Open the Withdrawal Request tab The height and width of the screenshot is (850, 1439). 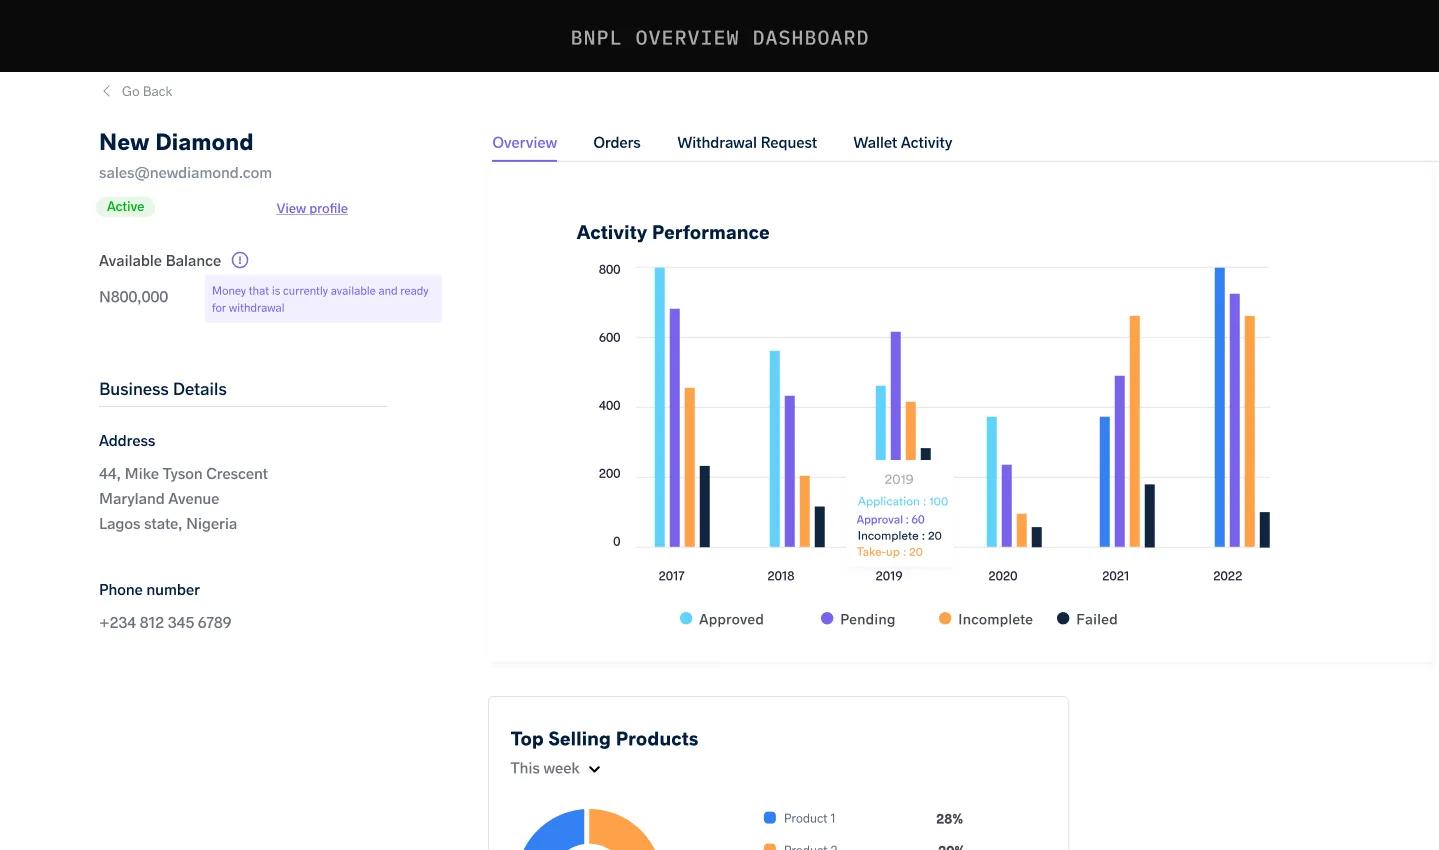(x=746, y=142)
